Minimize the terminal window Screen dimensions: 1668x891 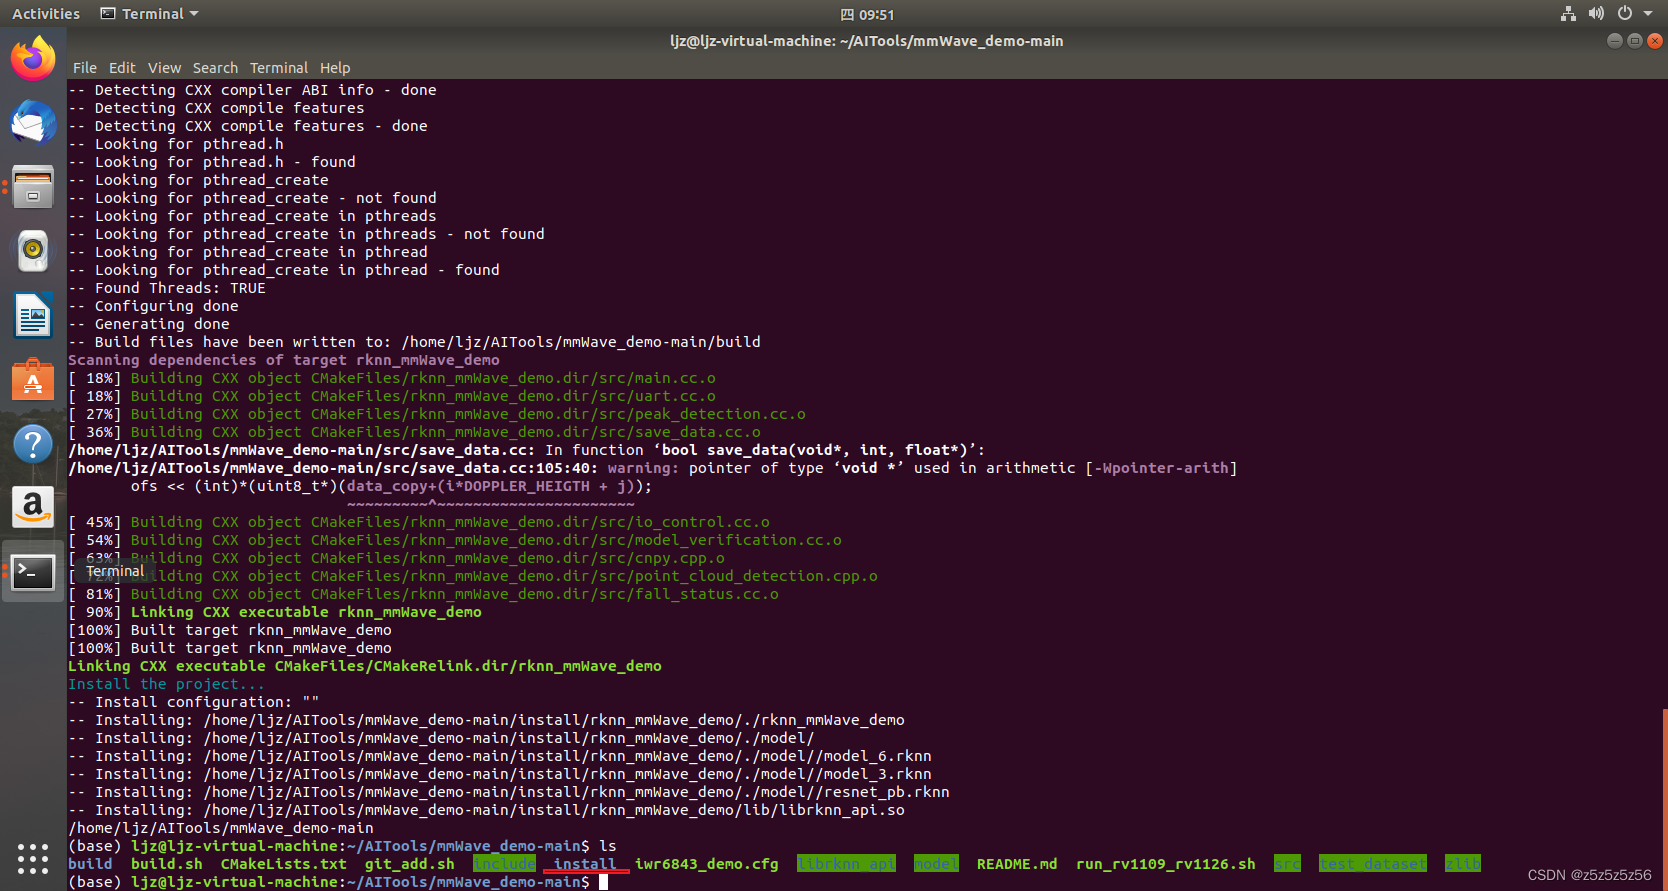pos(1614,41)
